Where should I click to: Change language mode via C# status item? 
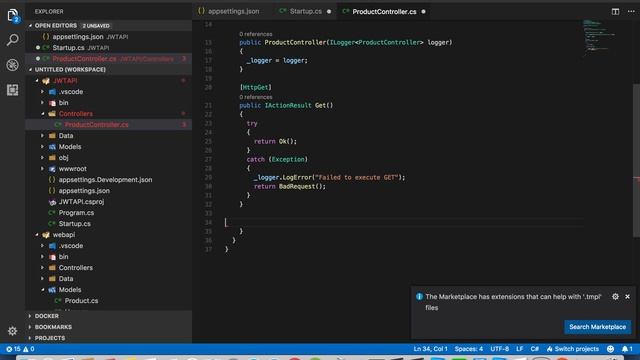[534, 349]
